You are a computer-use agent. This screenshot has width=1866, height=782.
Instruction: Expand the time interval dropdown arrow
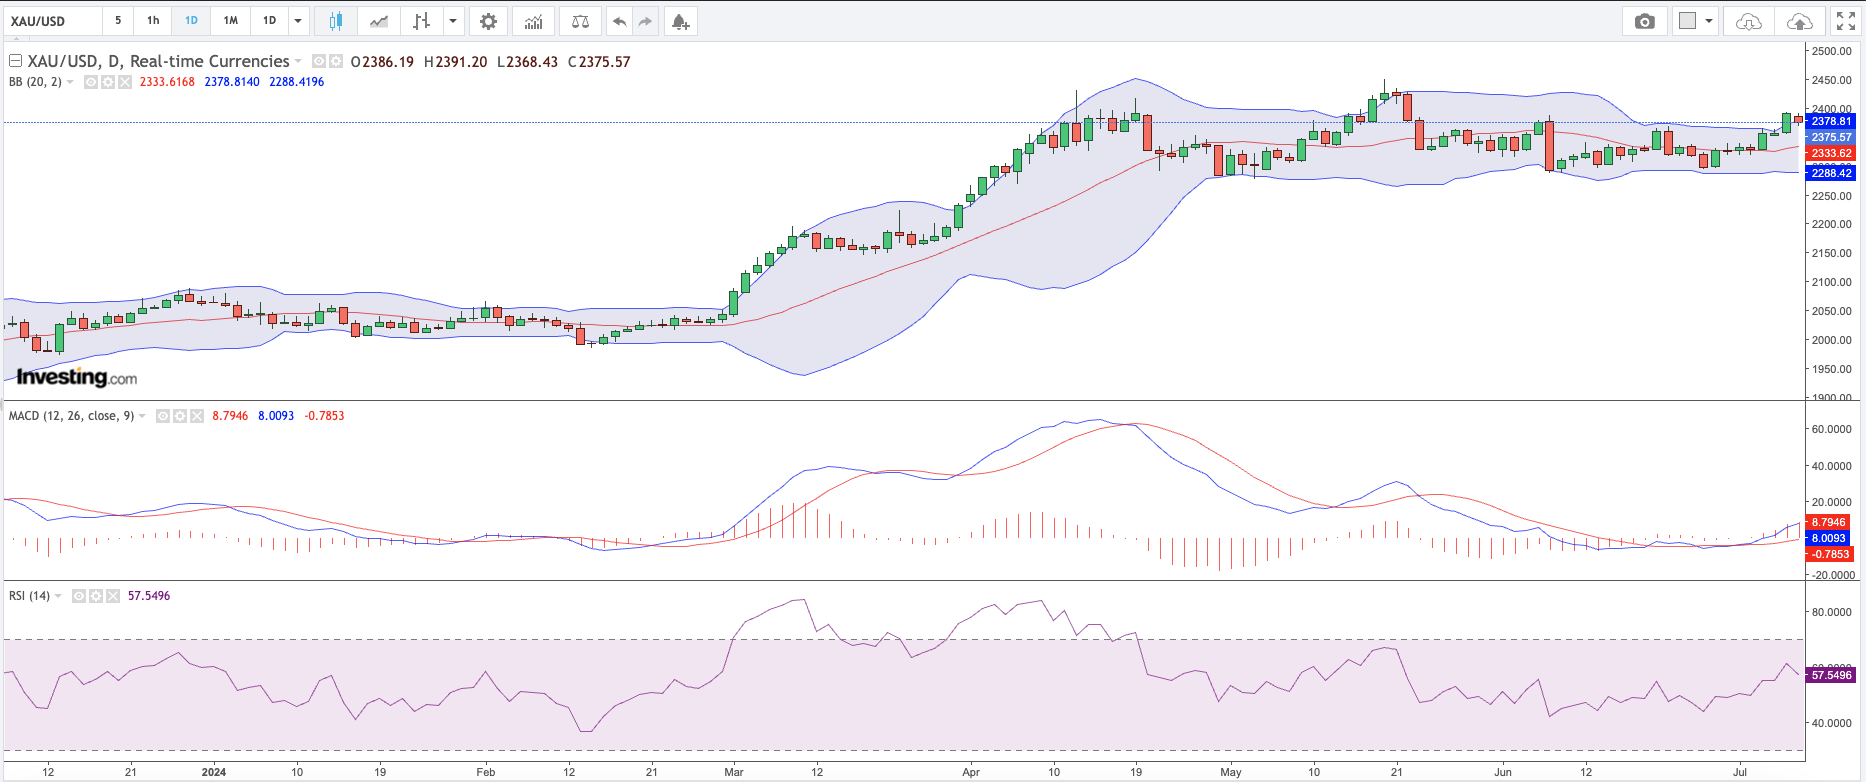(298, 21)
